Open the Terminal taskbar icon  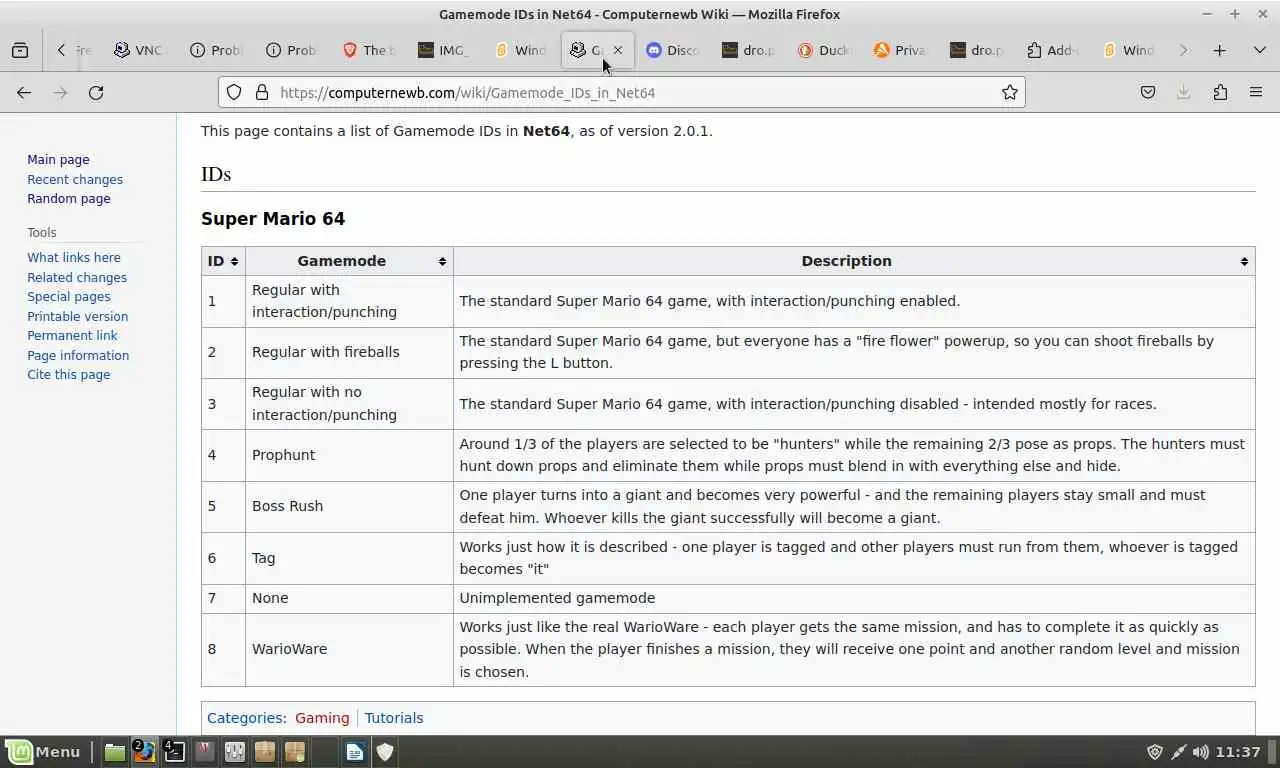[175, 752]
